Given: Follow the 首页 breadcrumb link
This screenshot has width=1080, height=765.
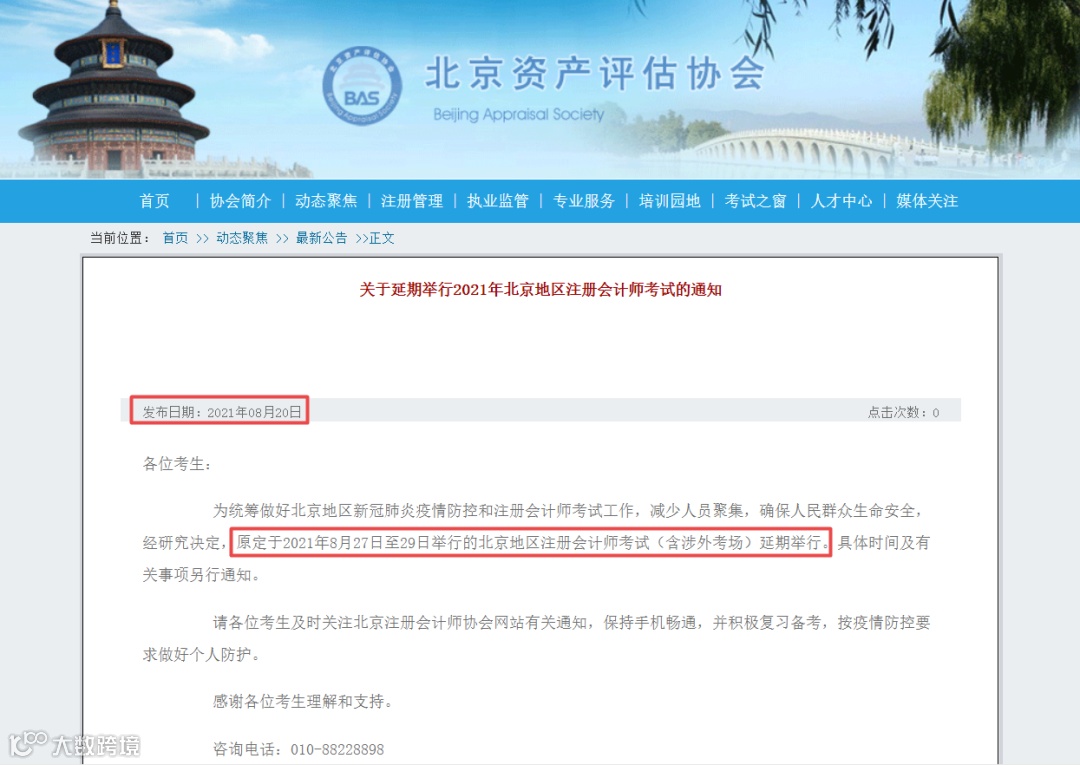Looking at the screenshot, I should pyautogui.click(x=175, y=238).
